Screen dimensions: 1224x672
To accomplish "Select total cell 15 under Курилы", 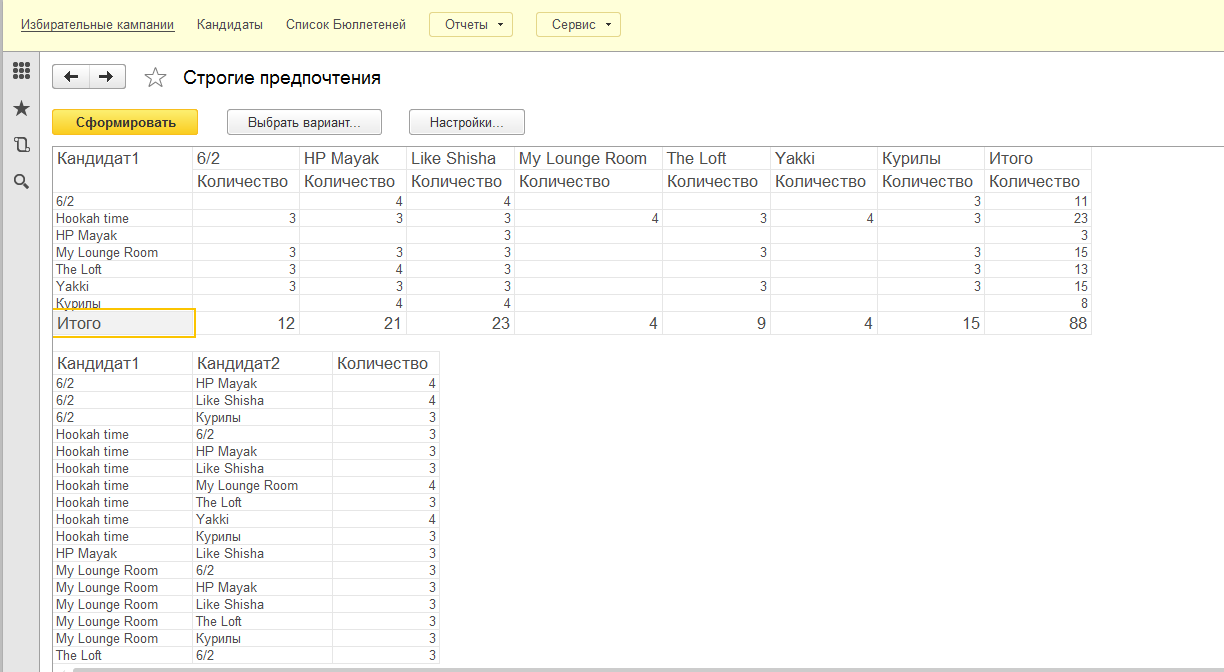I will (931, 323).
